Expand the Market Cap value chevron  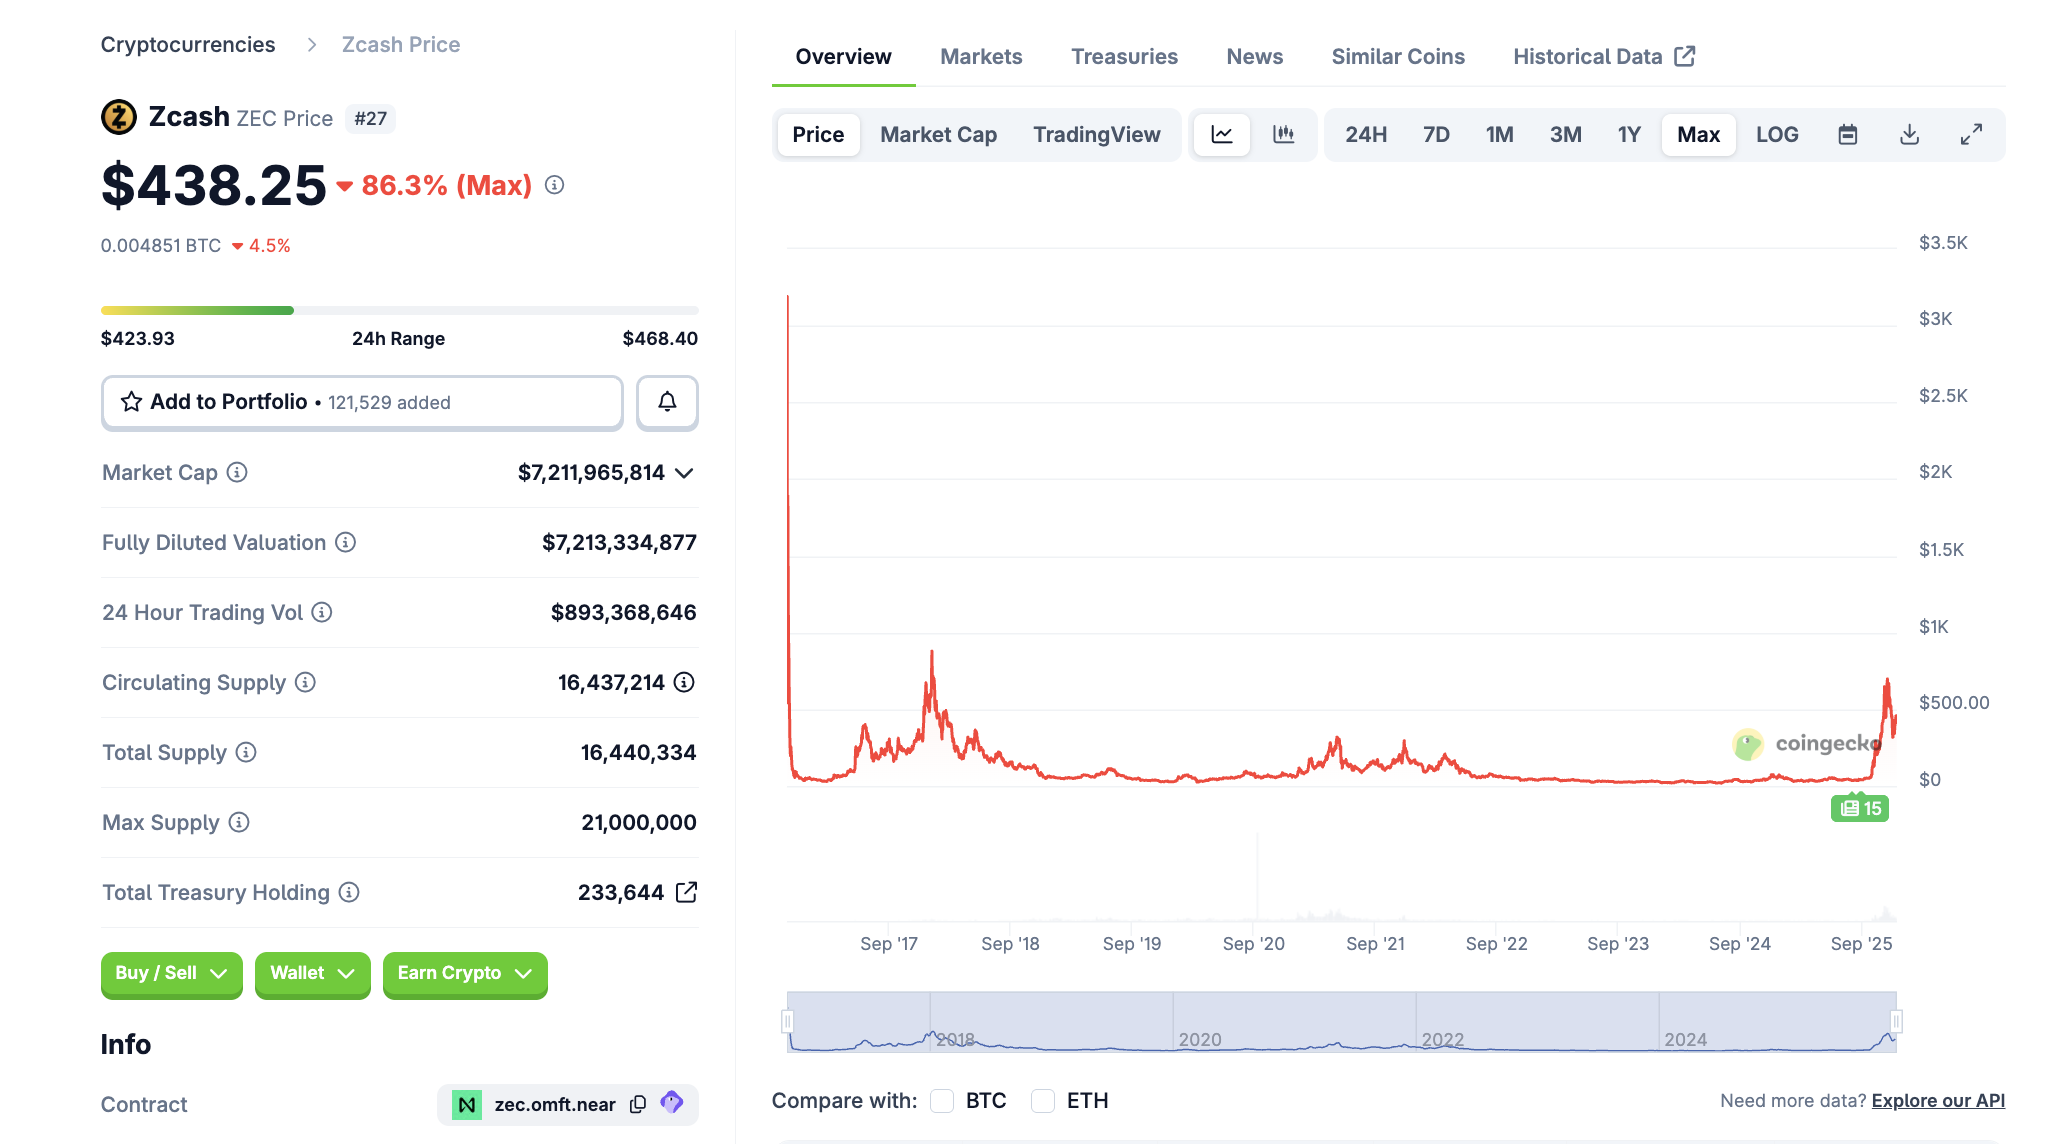pyautogui.click(x=684, y=473)
